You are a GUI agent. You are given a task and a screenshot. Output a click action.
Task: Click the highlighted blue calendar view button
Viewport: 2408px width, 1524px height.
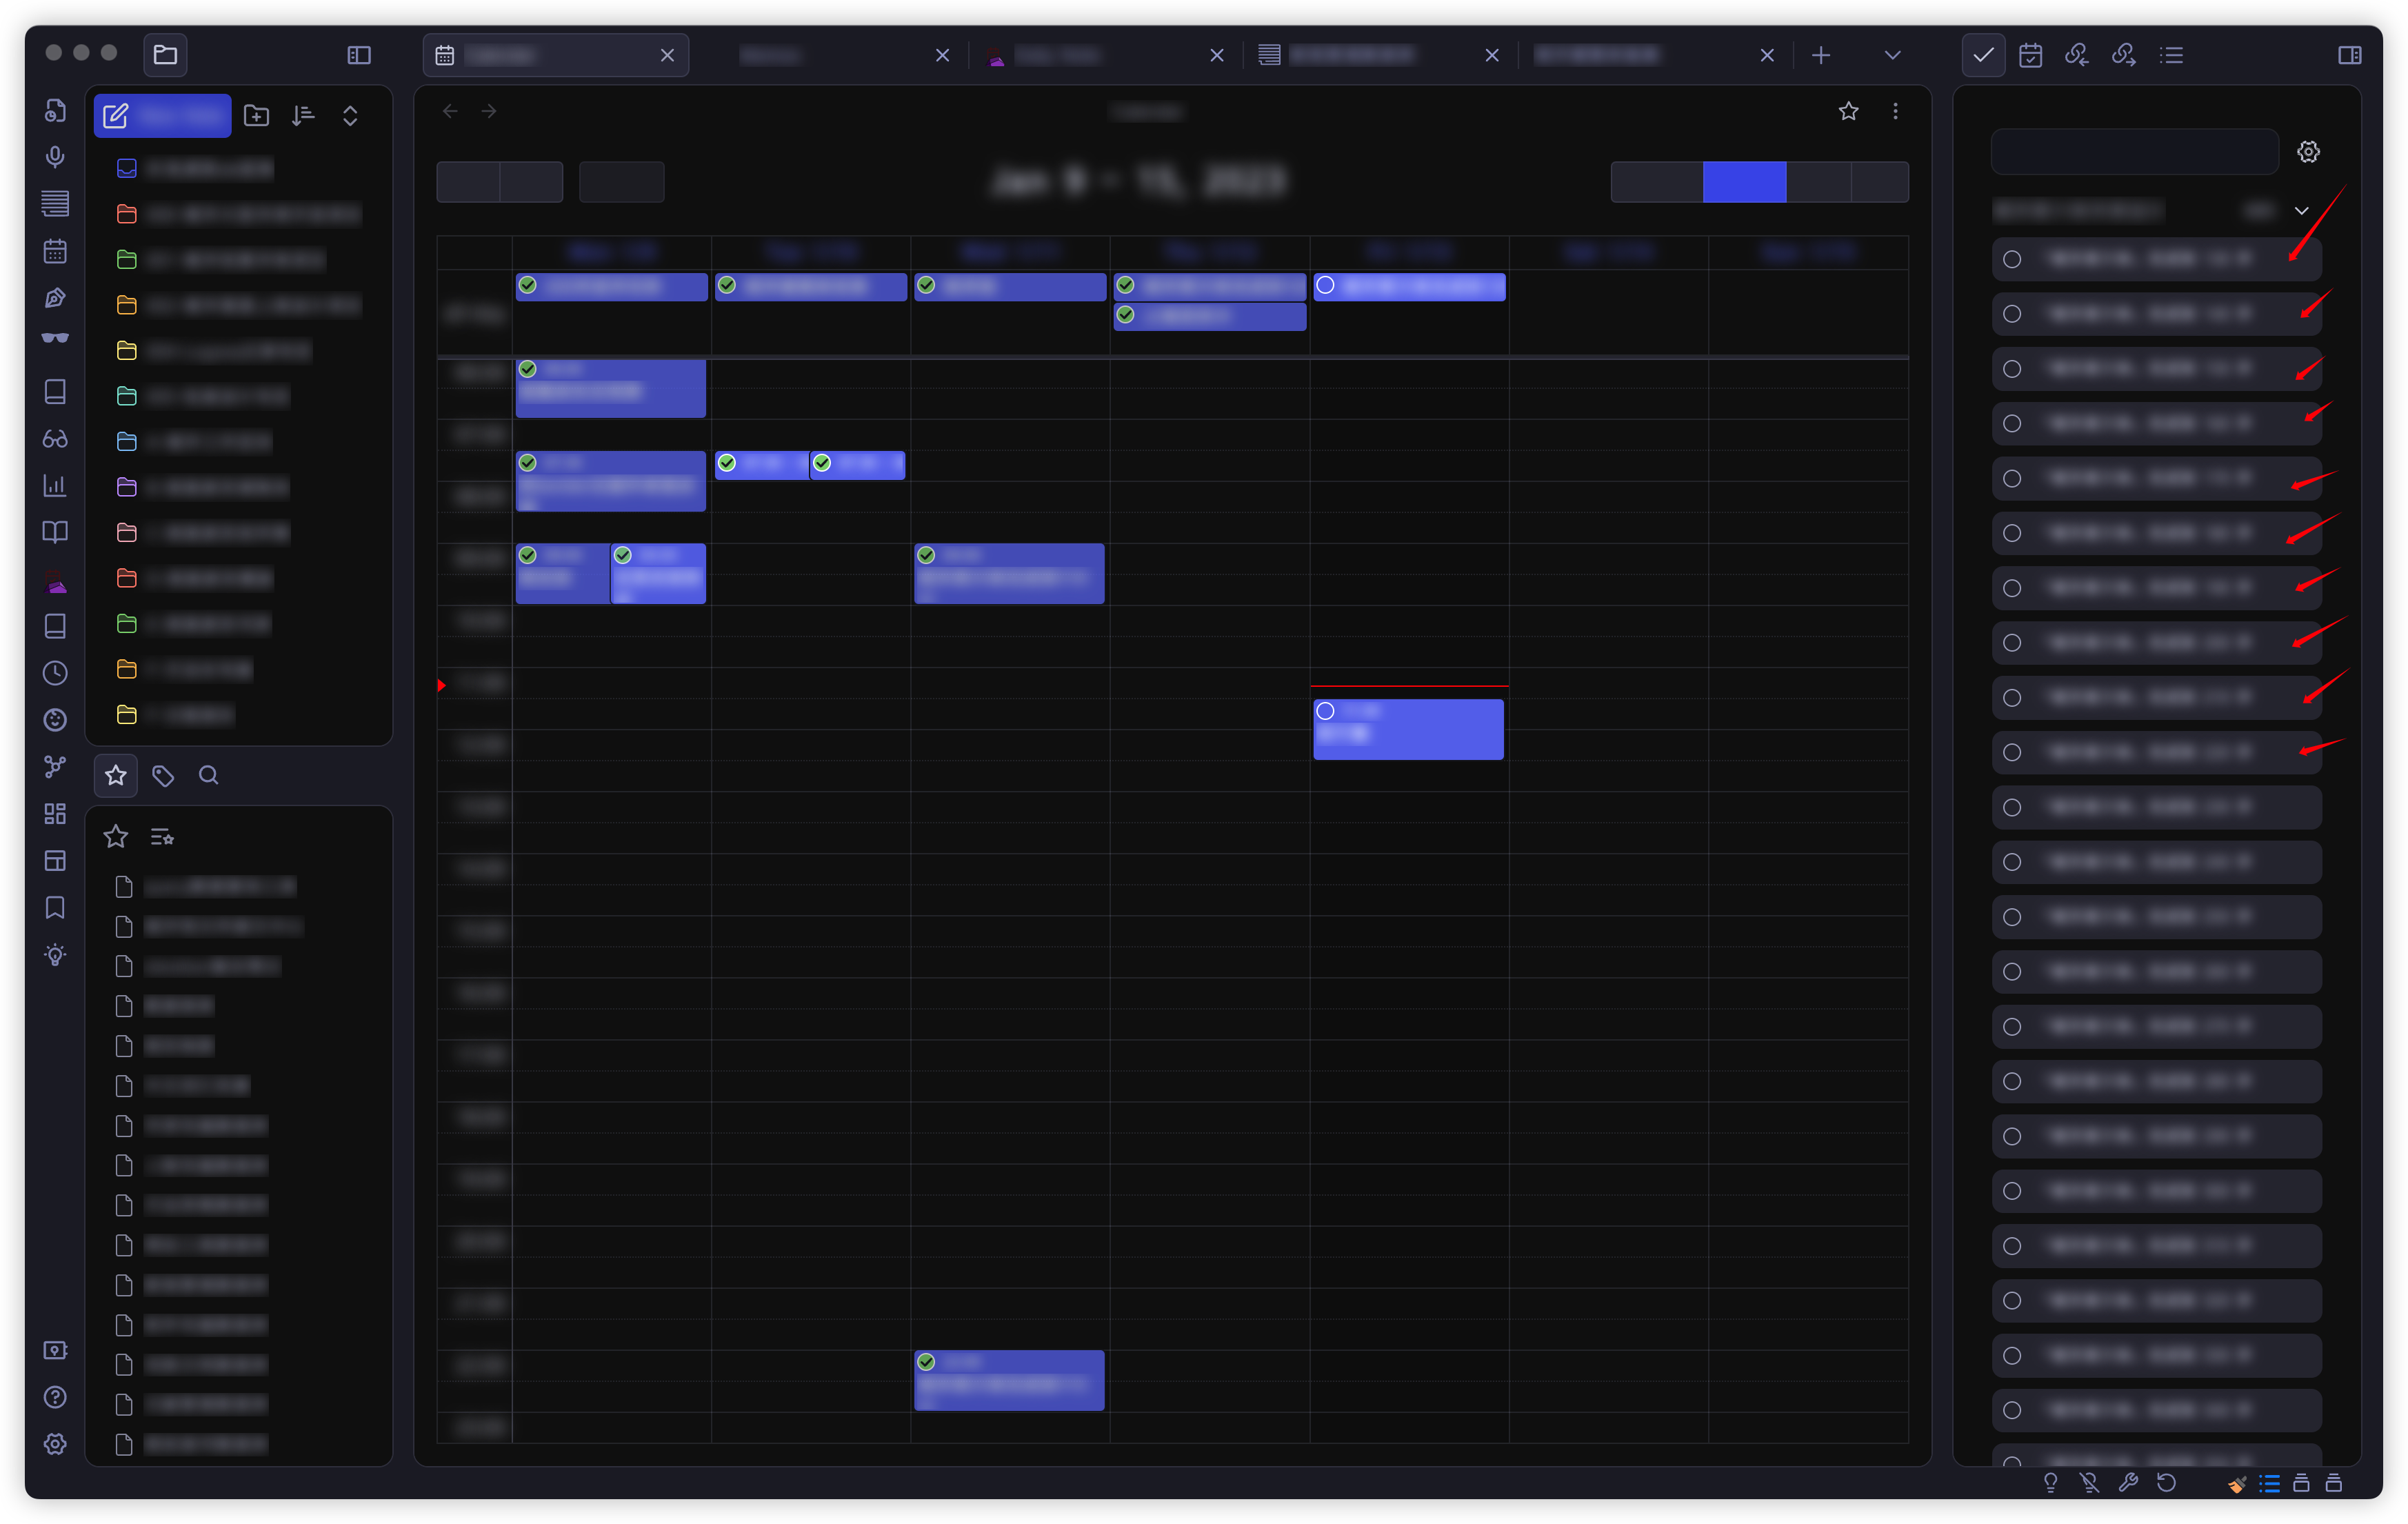(1744, 182)
